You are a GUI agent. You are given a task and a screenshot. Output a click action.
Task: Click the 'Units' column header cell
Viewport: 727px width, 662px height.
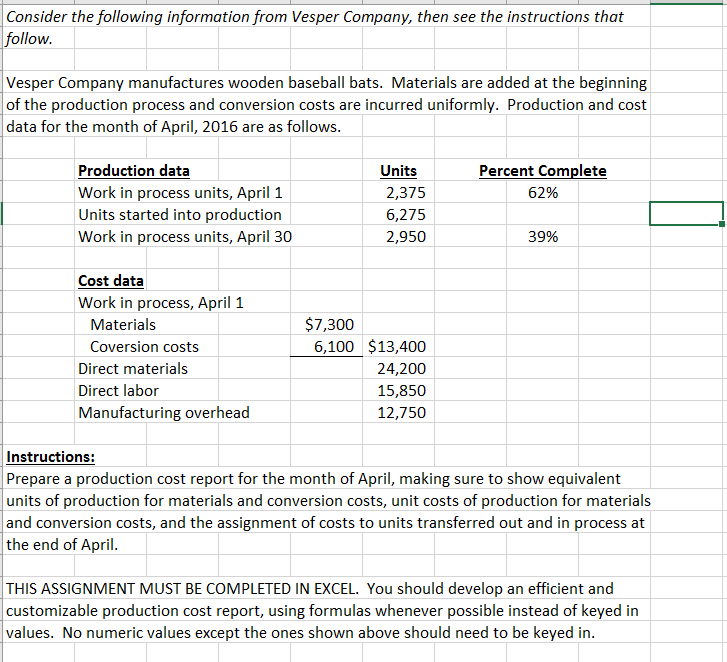[x=398, y=171]
